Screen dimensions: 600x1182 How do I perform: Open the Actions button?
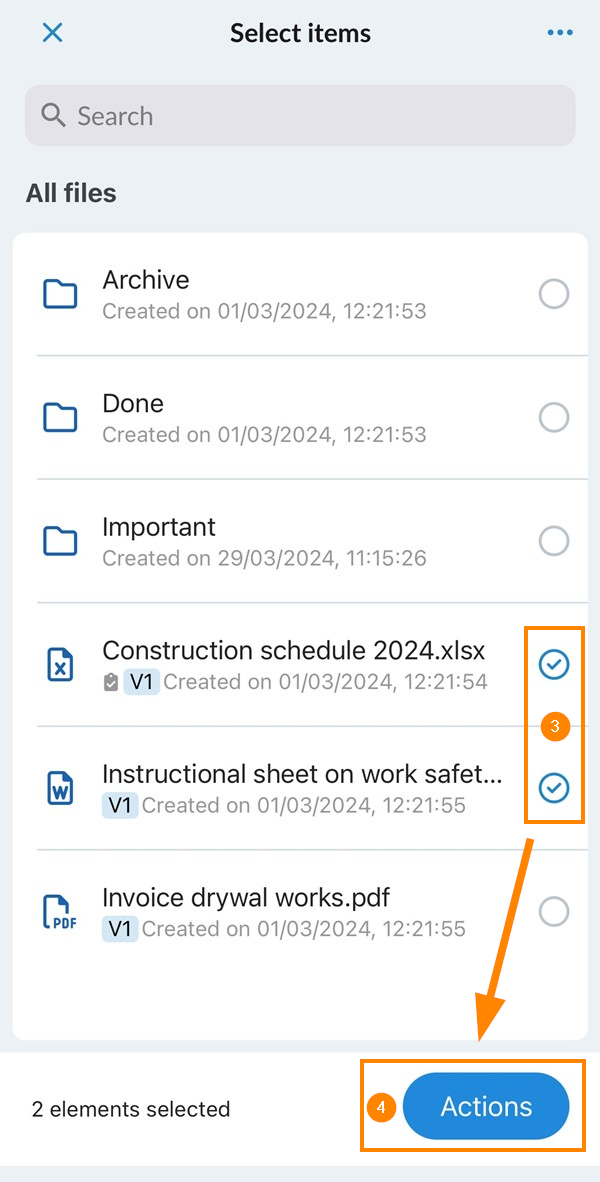(486, 1107)
